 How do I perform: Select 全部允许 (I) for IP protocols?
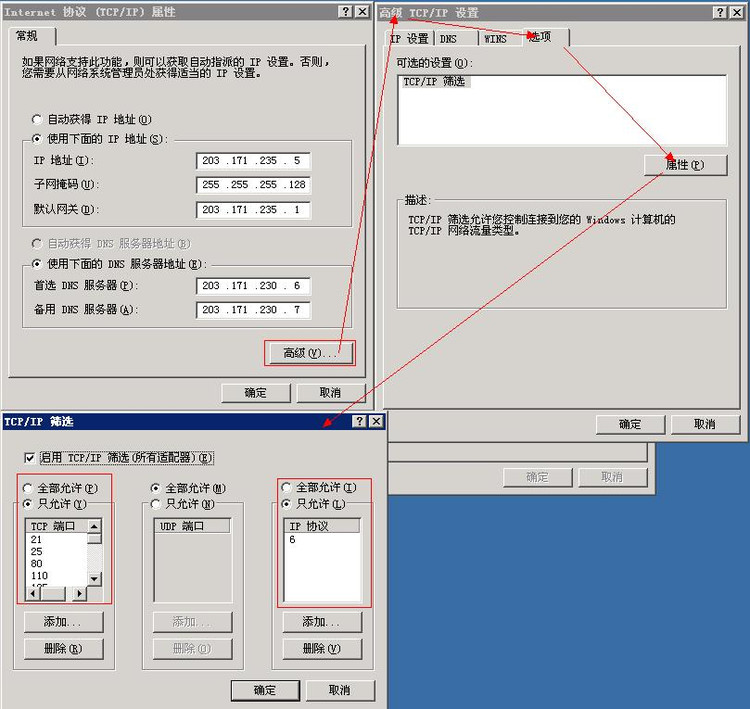click(x=286, y=487)
